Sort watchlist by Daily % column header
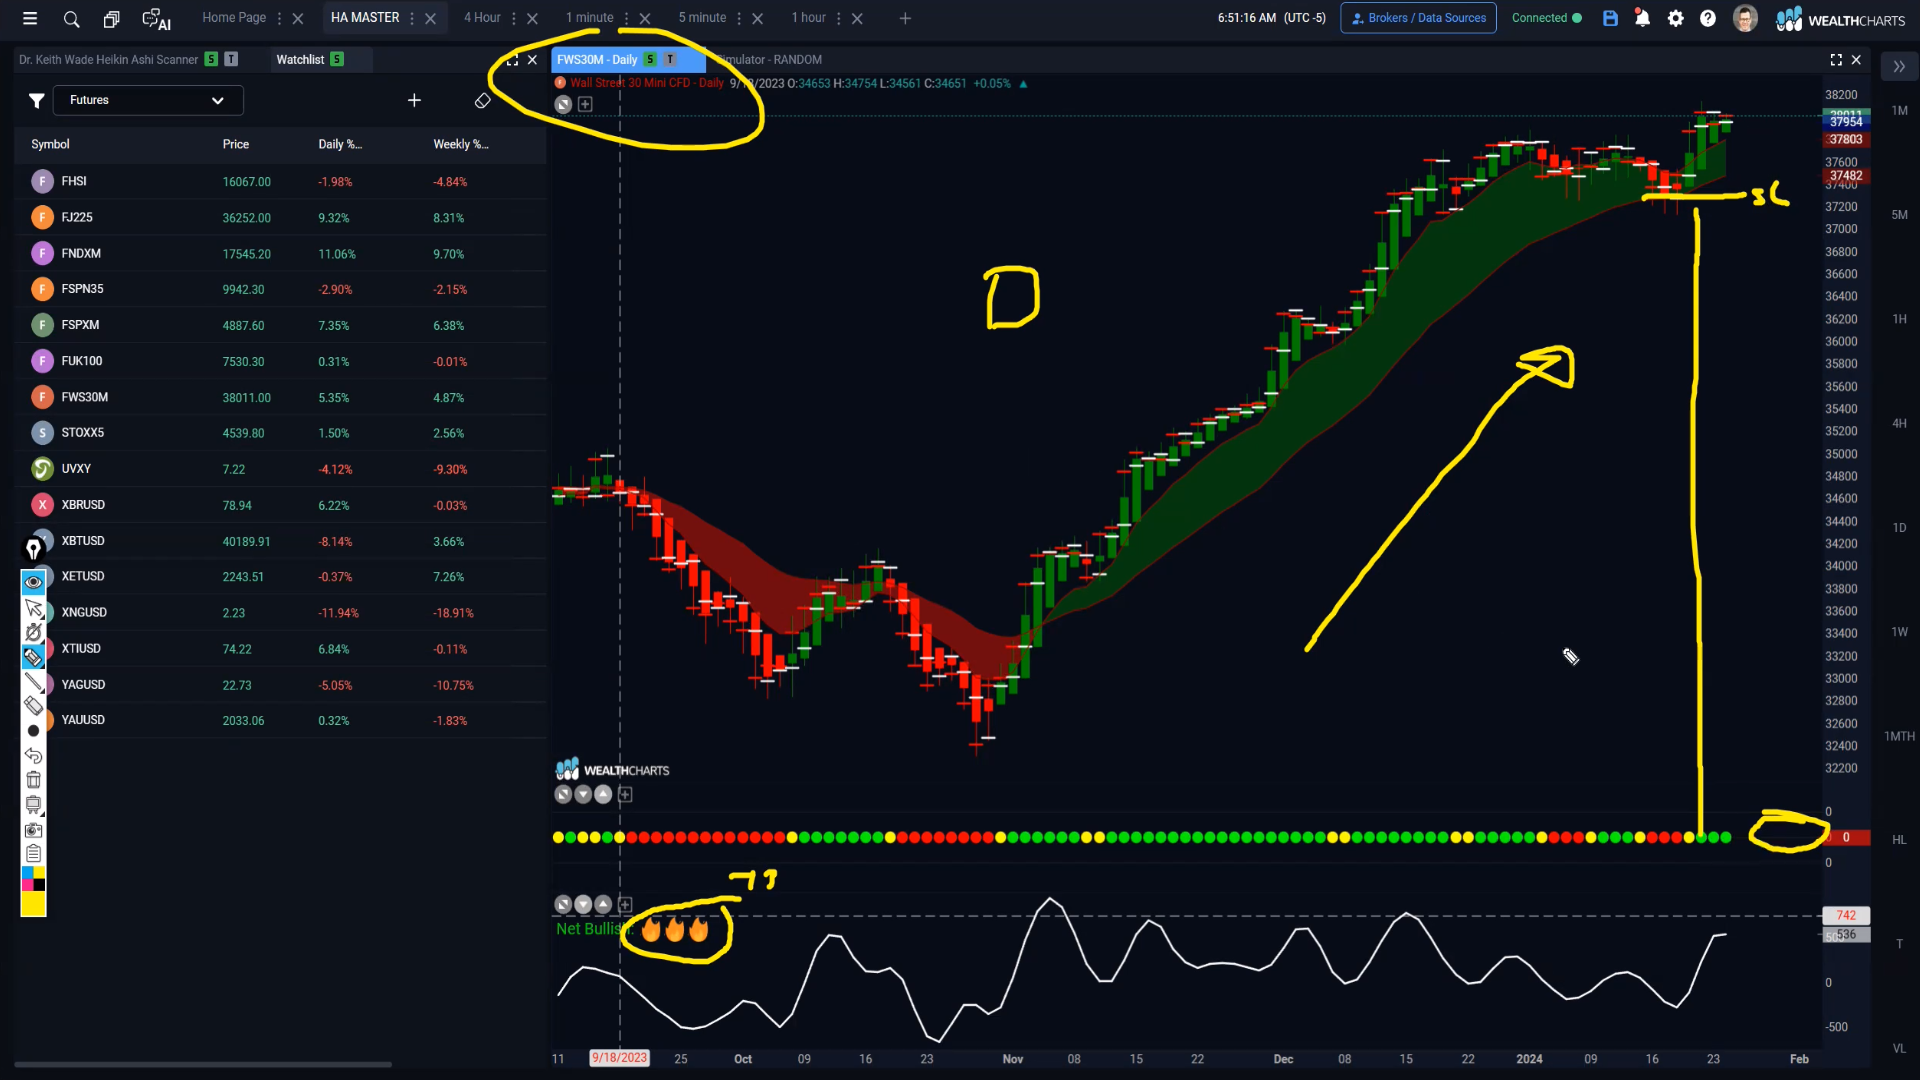This screenshot has width=1920, height=1080. [340, 144]
